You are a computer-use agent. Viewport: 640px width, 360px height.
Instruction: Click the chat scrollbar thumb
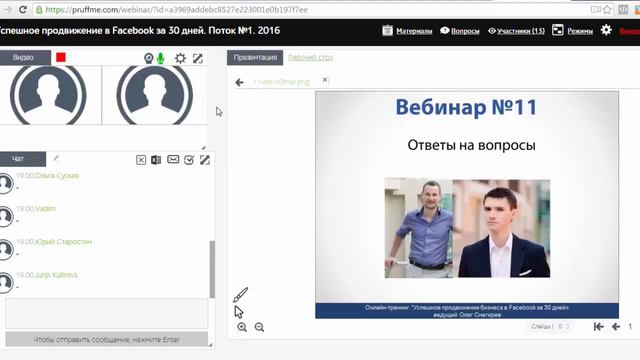click(212, 269)
